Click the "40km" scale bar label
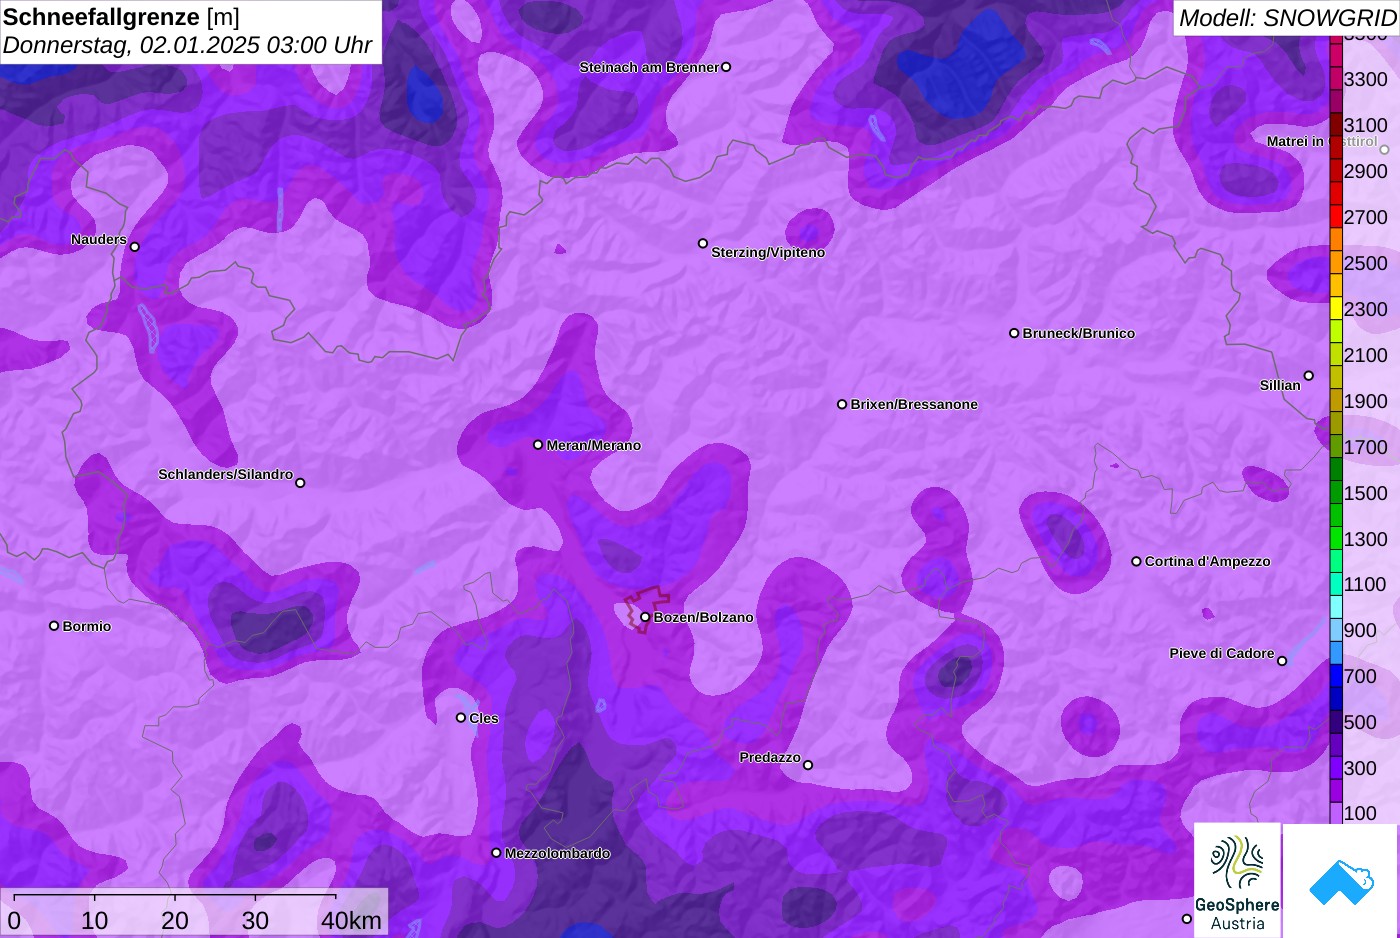 point(351,921)
